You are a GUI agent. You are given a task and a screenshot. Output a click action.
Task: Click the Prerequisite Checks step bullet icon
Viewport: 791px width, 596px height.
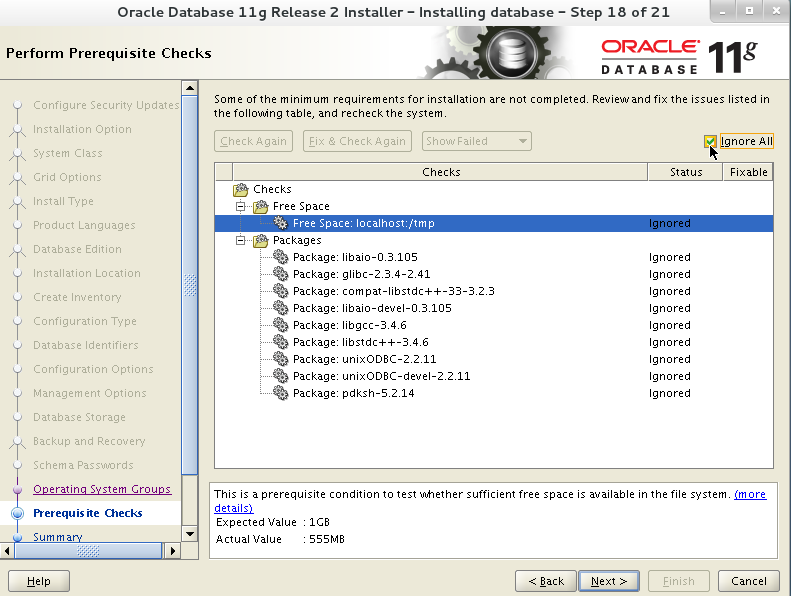coord(18,513)
